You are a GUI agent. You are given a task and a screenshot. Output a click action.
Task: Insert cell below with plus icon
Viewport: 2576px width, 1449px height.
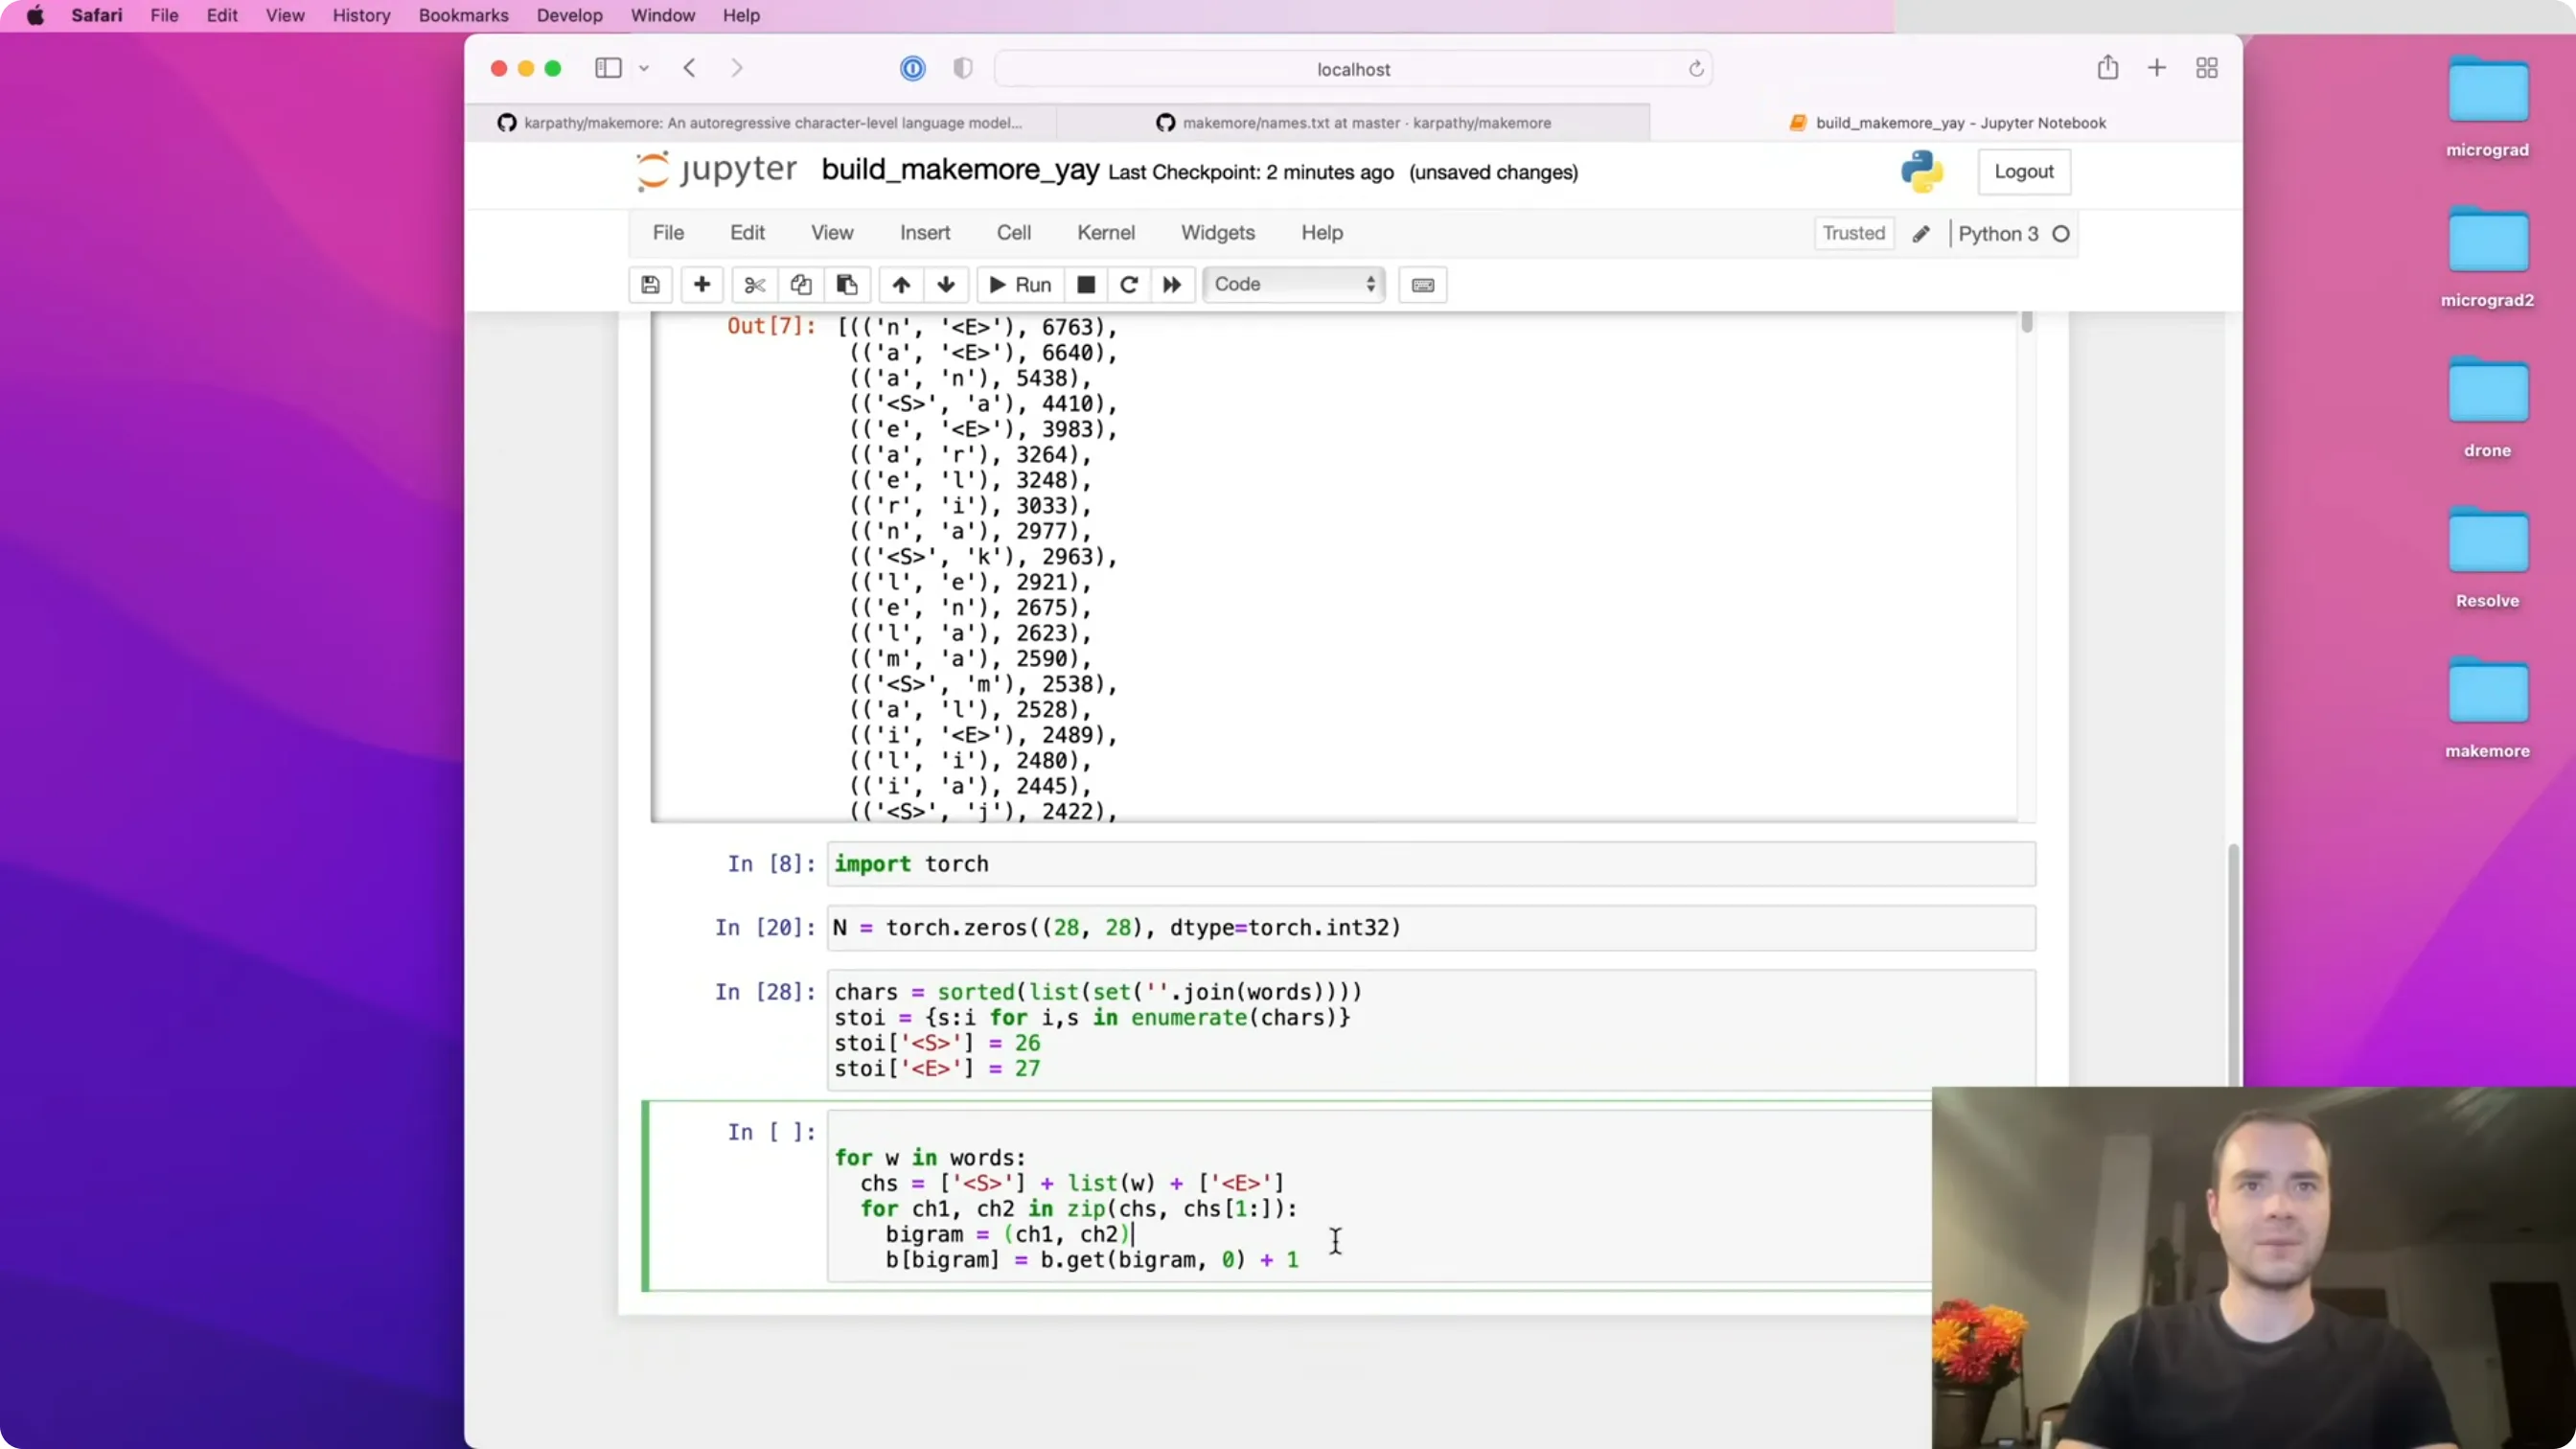coord(702,285)
